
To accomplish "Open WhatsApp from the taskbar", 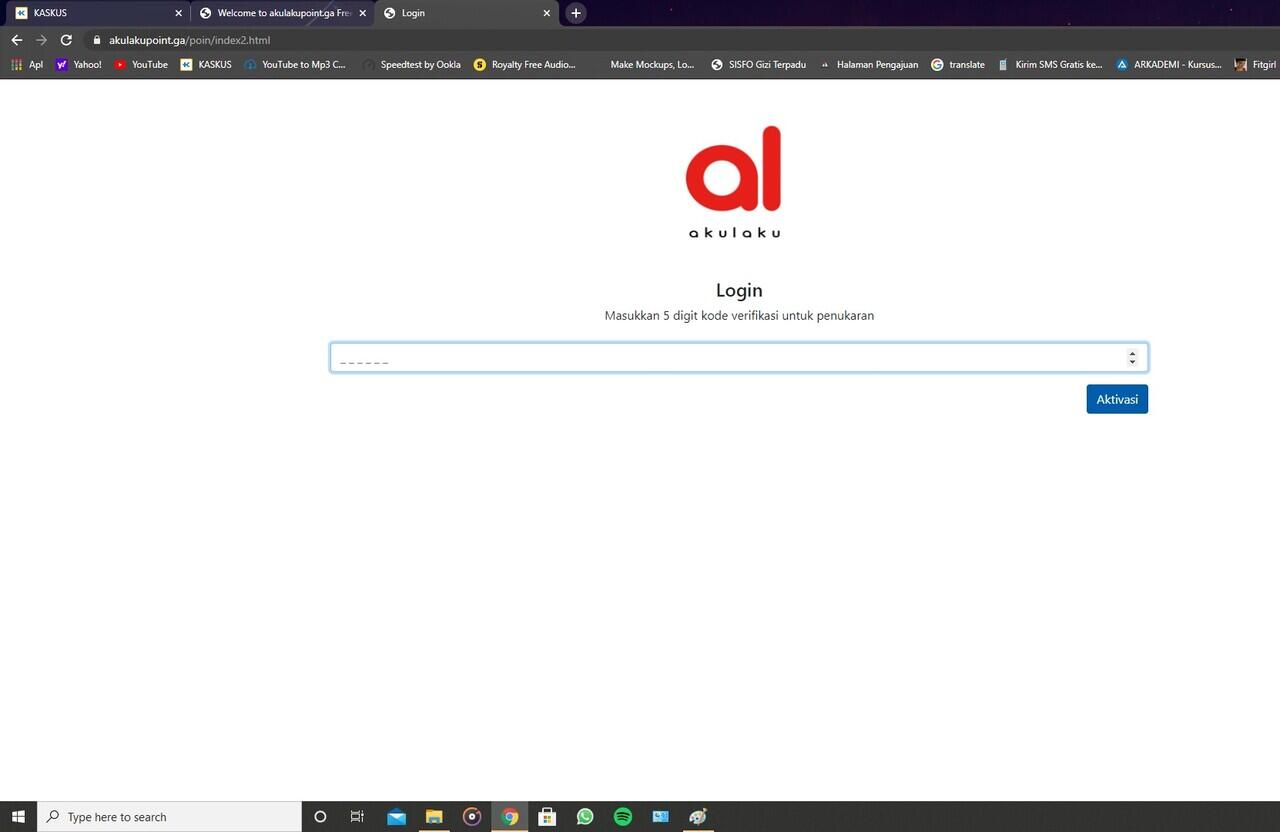I will pos(585,817).
